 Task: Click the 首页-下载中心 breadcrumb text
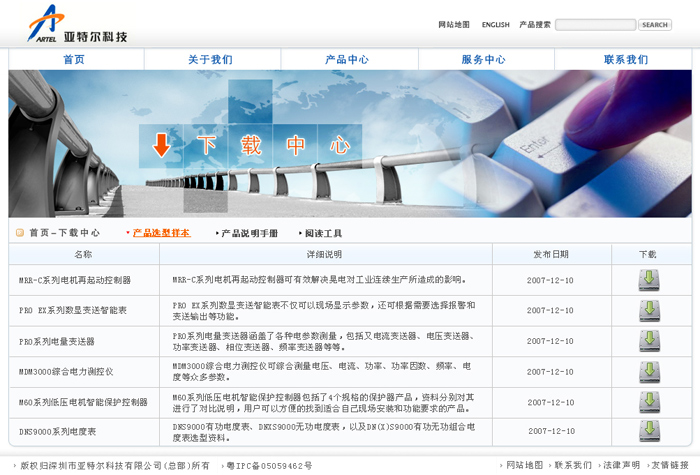(x=65, y=233)
